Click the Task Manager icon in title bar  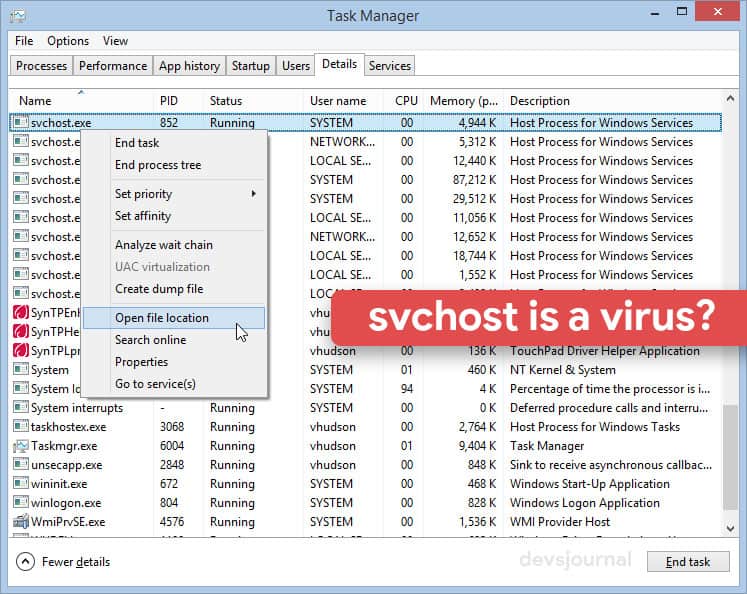point(19,16)
